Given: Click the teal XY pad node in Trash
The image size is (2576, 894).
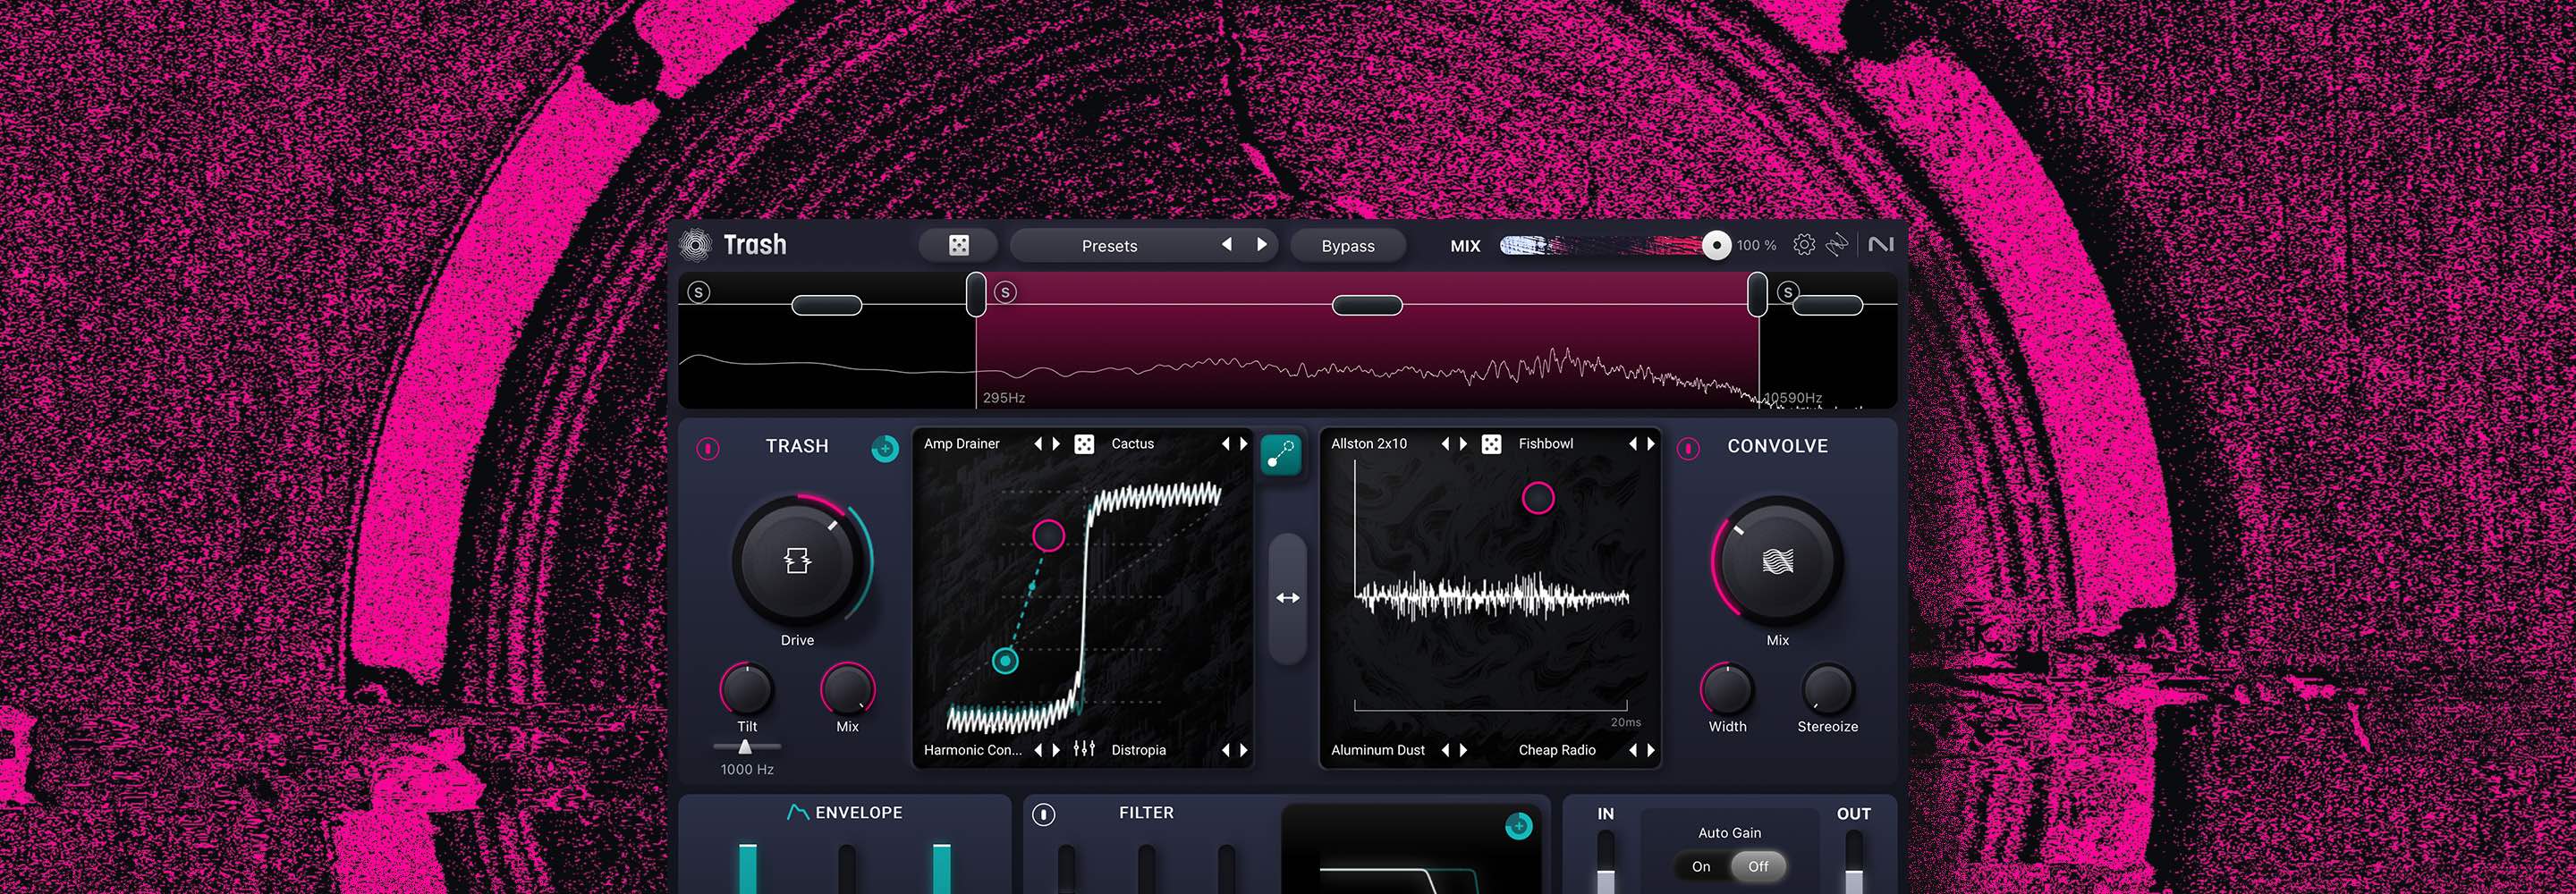Looking at the screenshot, I should click(1005, 660).
